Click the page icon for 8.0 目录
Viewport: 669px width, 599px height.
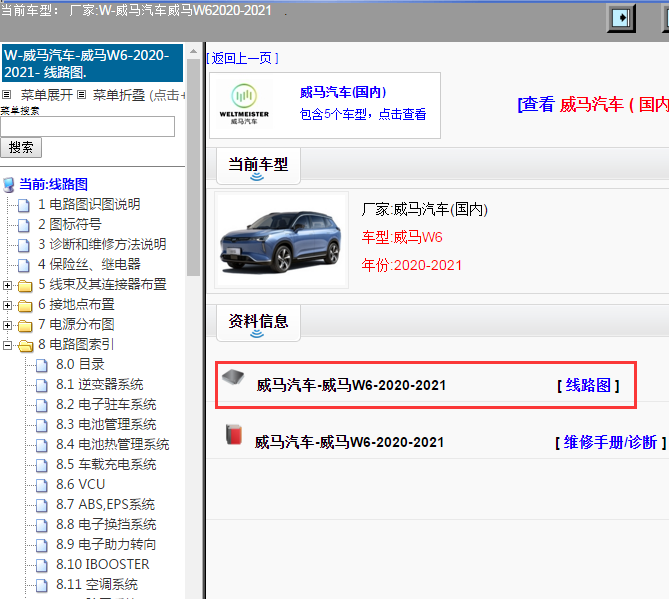42,365
